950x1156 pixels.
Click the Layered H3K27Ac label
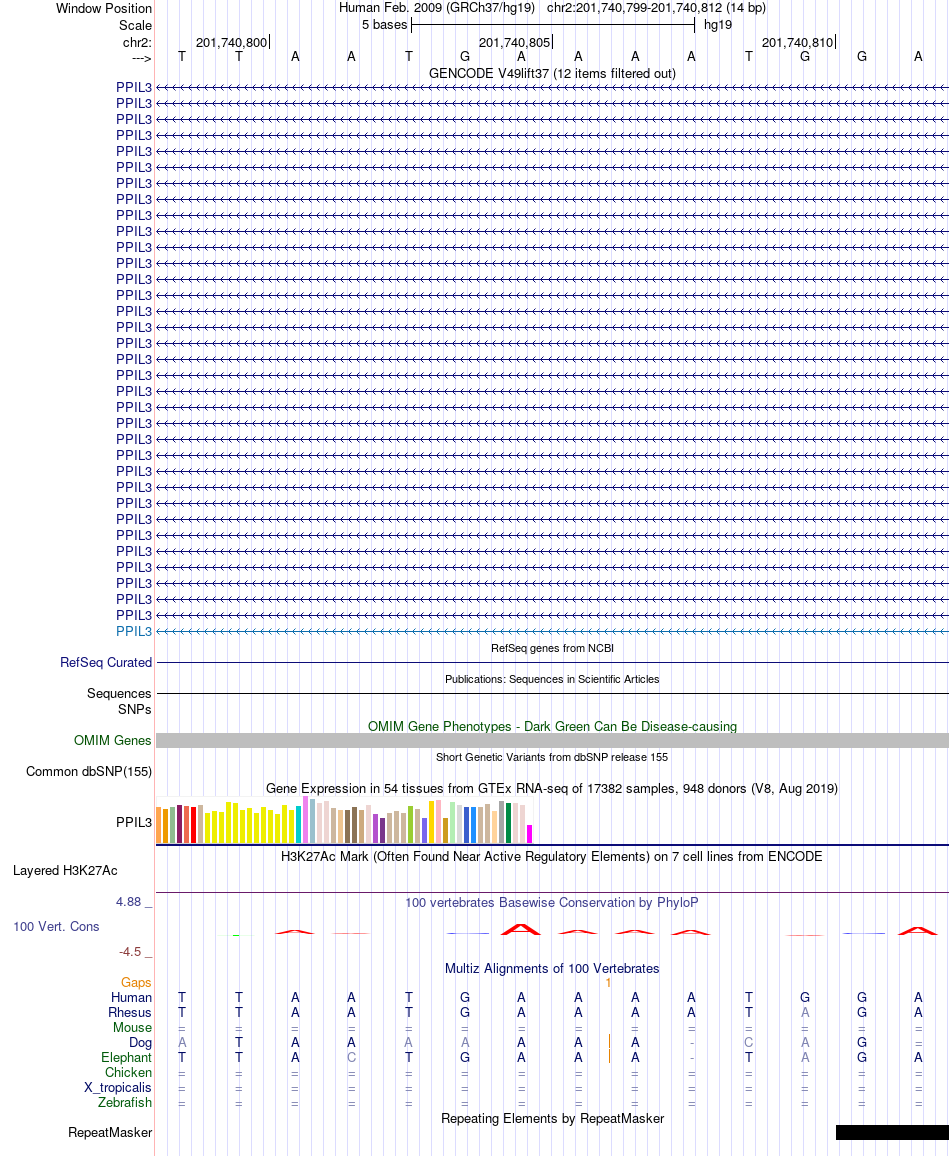tap(65, 871)
